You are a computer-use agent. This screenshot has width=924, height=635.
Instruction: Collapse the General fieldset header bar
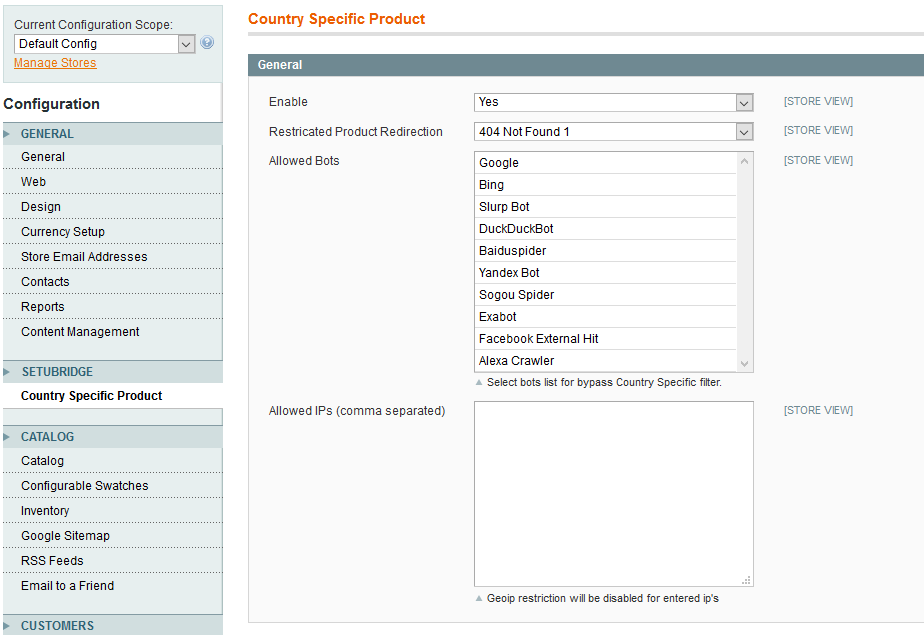click(585, 65)
